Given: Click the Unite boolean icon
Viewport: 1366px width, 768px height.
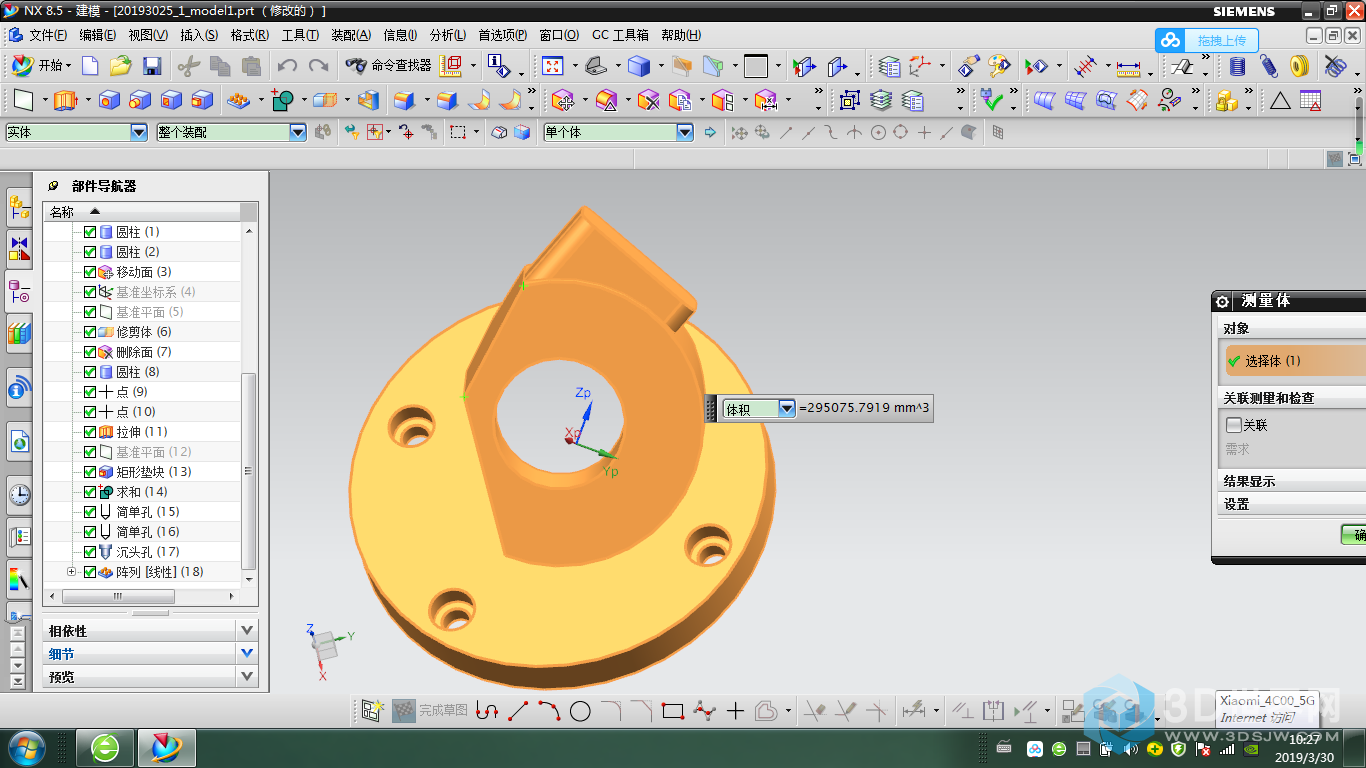Looking at the screenshot, I should 282,100.
